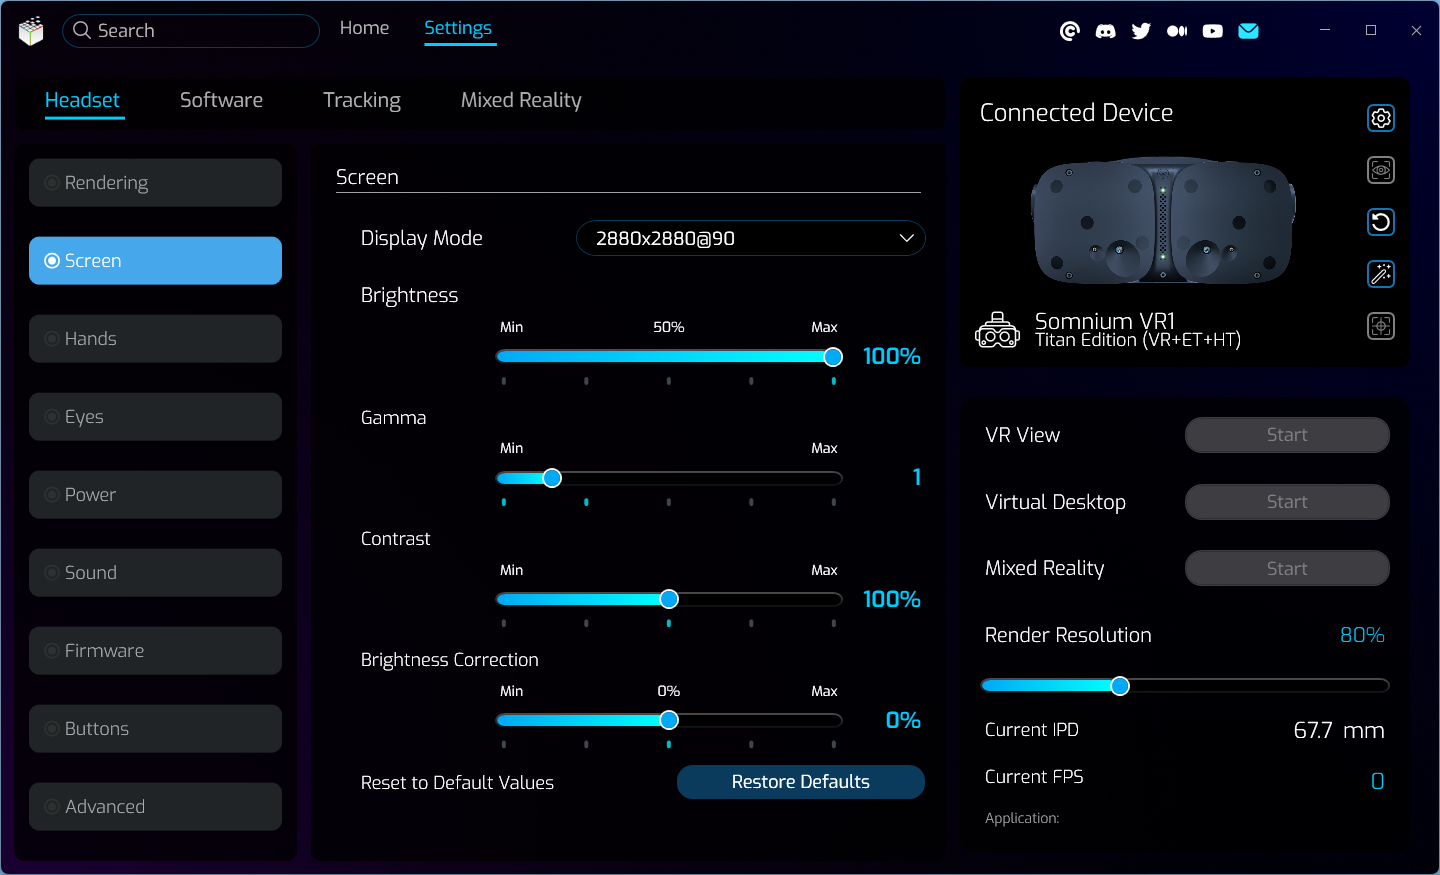The height and width of the screenshot is (875, 1440).
Task: Click the envelope mail icon
Action: tap(1248, 31)
